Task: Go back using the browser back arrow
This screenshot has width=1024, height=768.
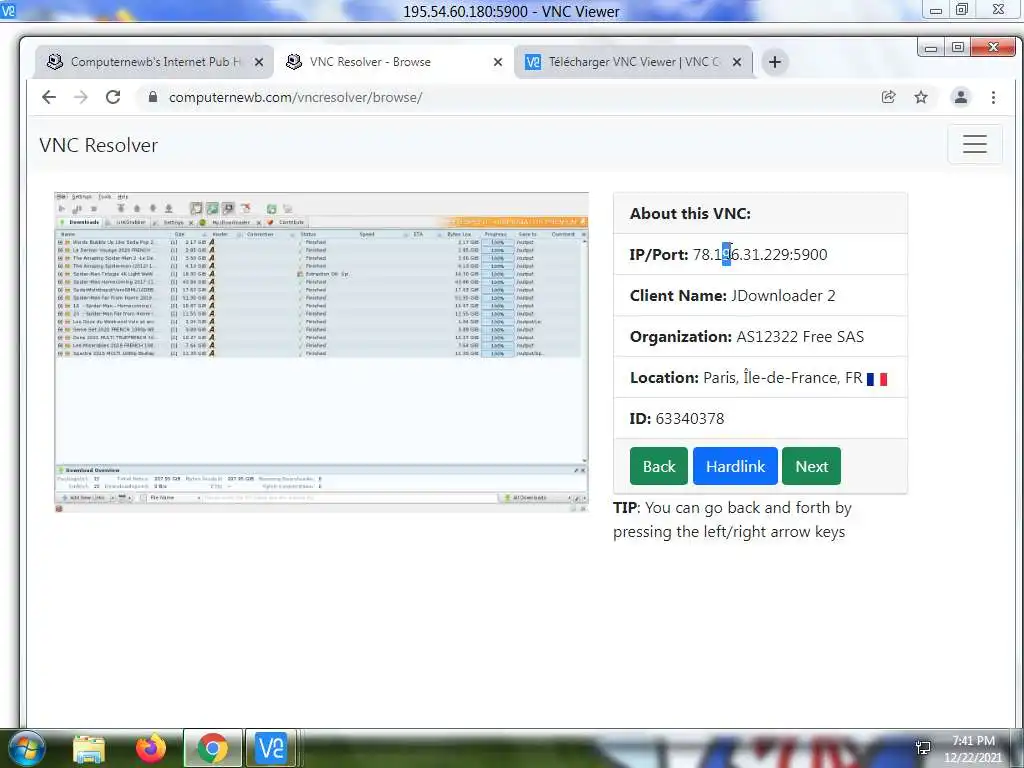Action: pyautogui.click(x=49, y=97)
